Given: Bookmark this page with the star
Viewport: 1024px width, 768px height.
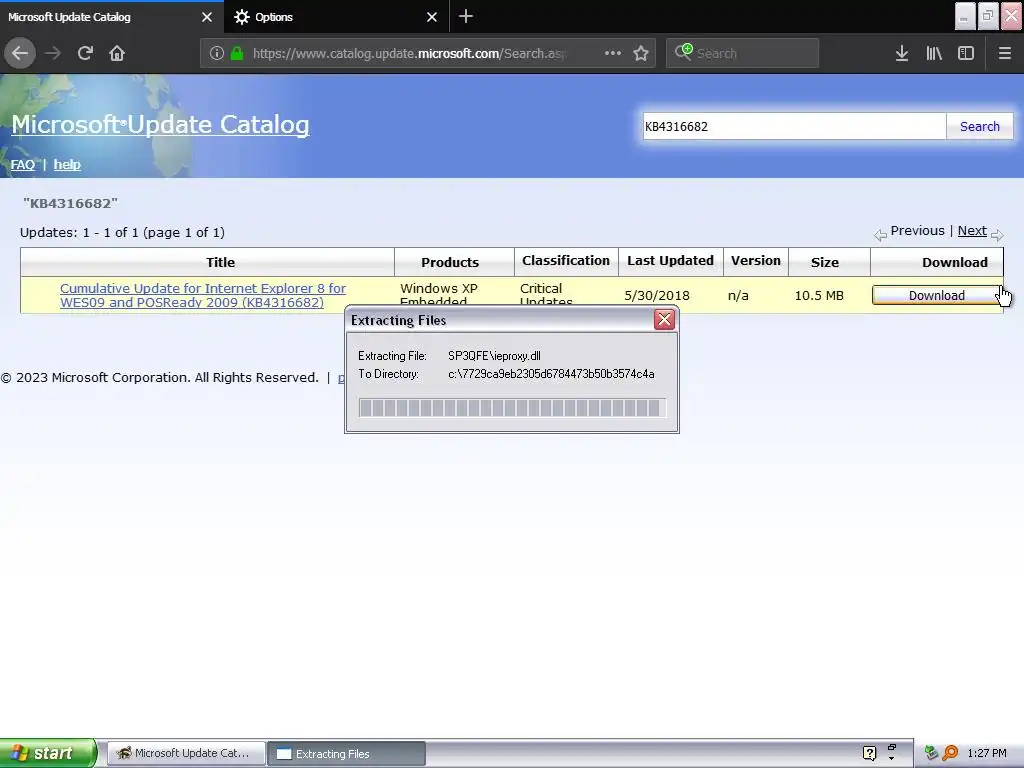Looking at the screenshot, I should 641,53.
